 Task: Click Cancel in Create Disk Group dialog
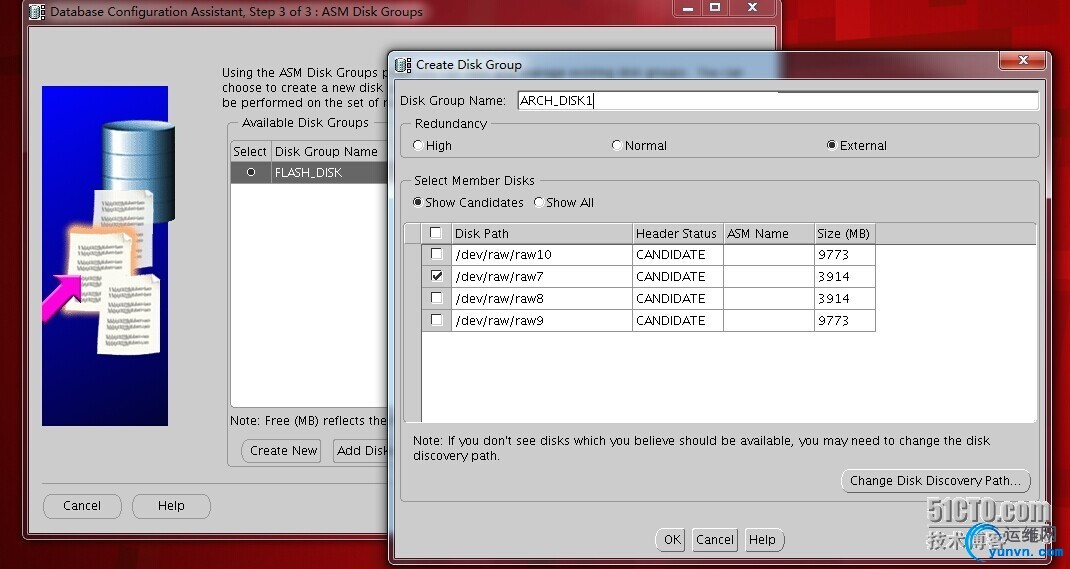(714, 540)
